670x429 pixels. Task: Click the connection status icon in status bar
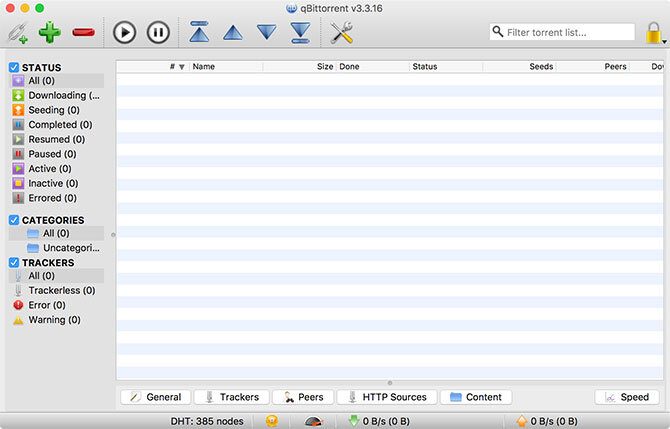[272, 421]
